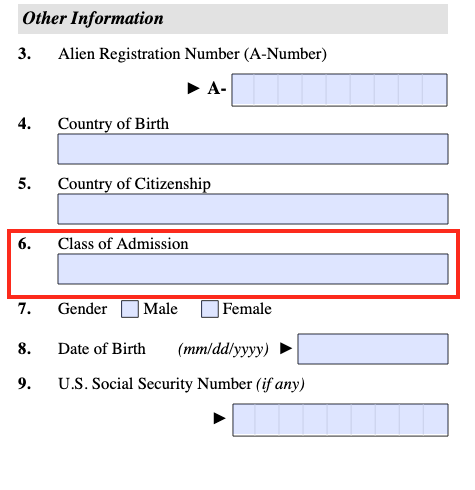This screenshot has height=490, width=475.
Task: Select the fifth digit cell of the A-Number
Action: tap(338, 90)
